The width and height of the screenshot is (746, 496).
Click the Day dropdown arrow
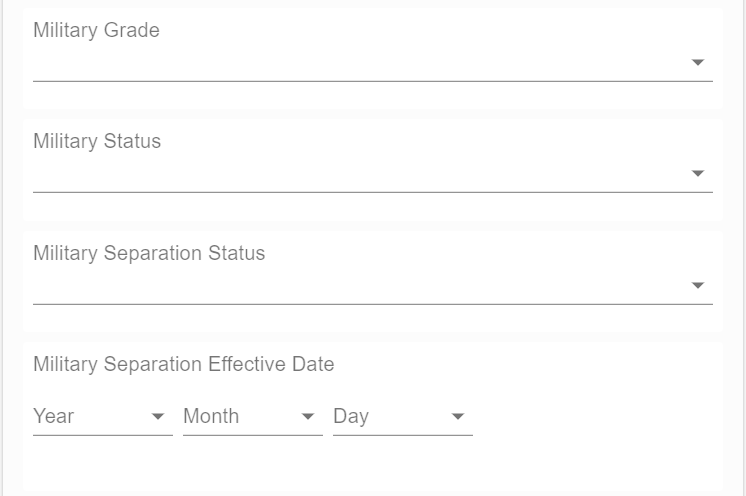tap(458, 417)
